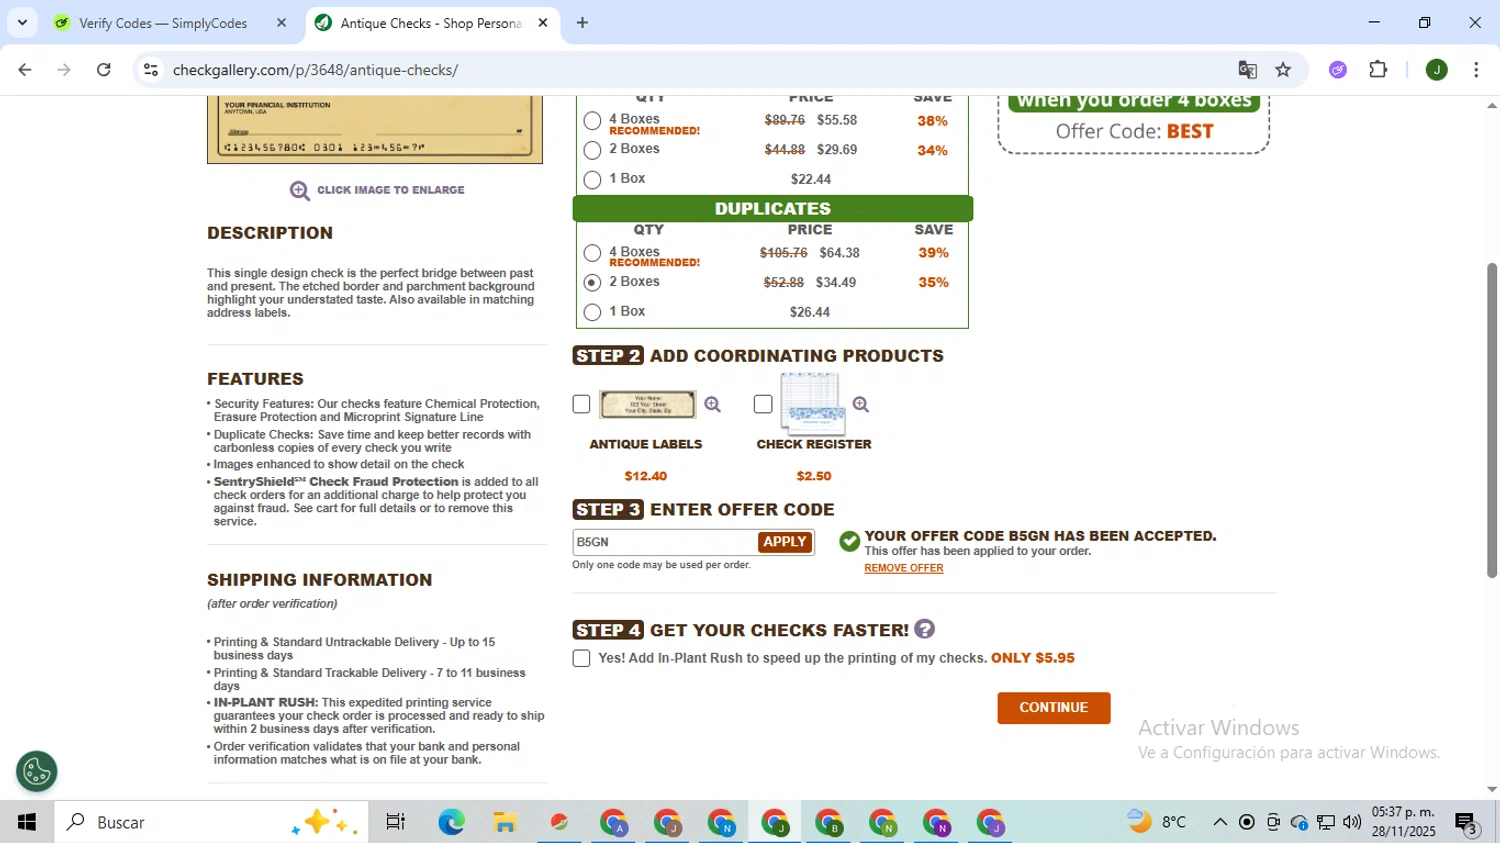
Task: Open the Get Your Checks Faster help icon
Action: coord(924,629)
